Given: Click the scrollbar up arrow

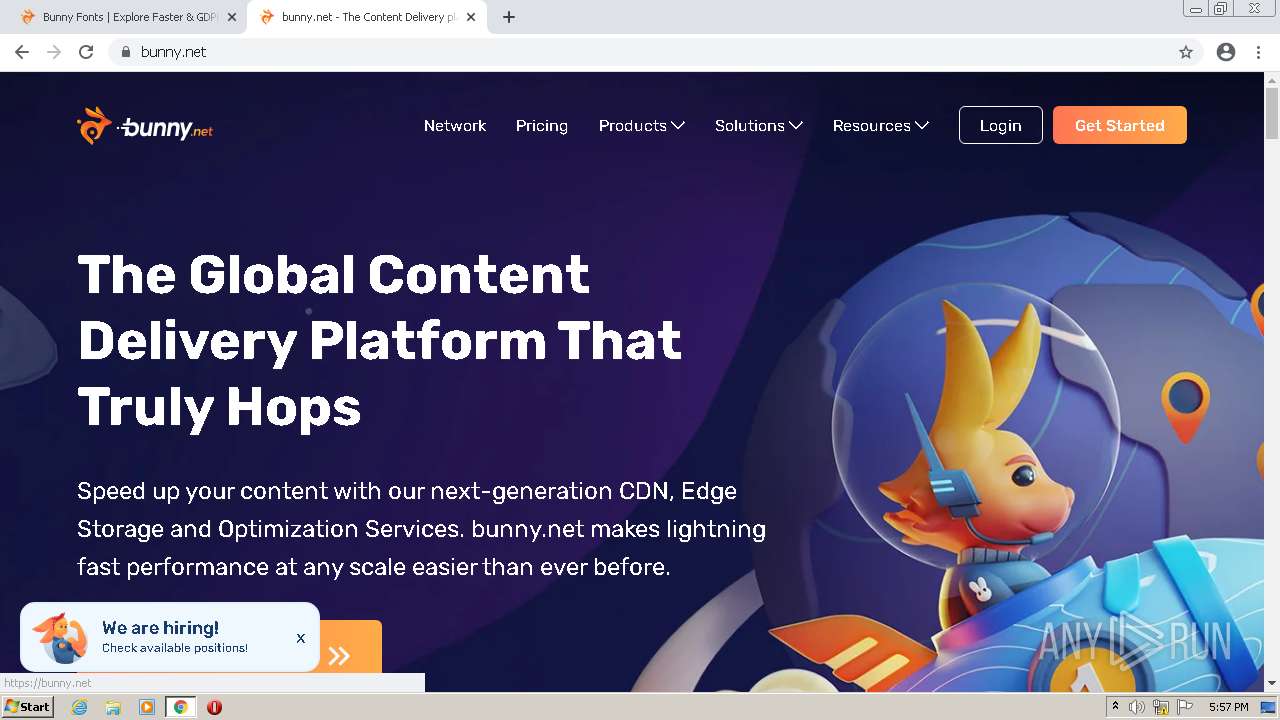Looking at the screenshot, I should pos(1272,79).
